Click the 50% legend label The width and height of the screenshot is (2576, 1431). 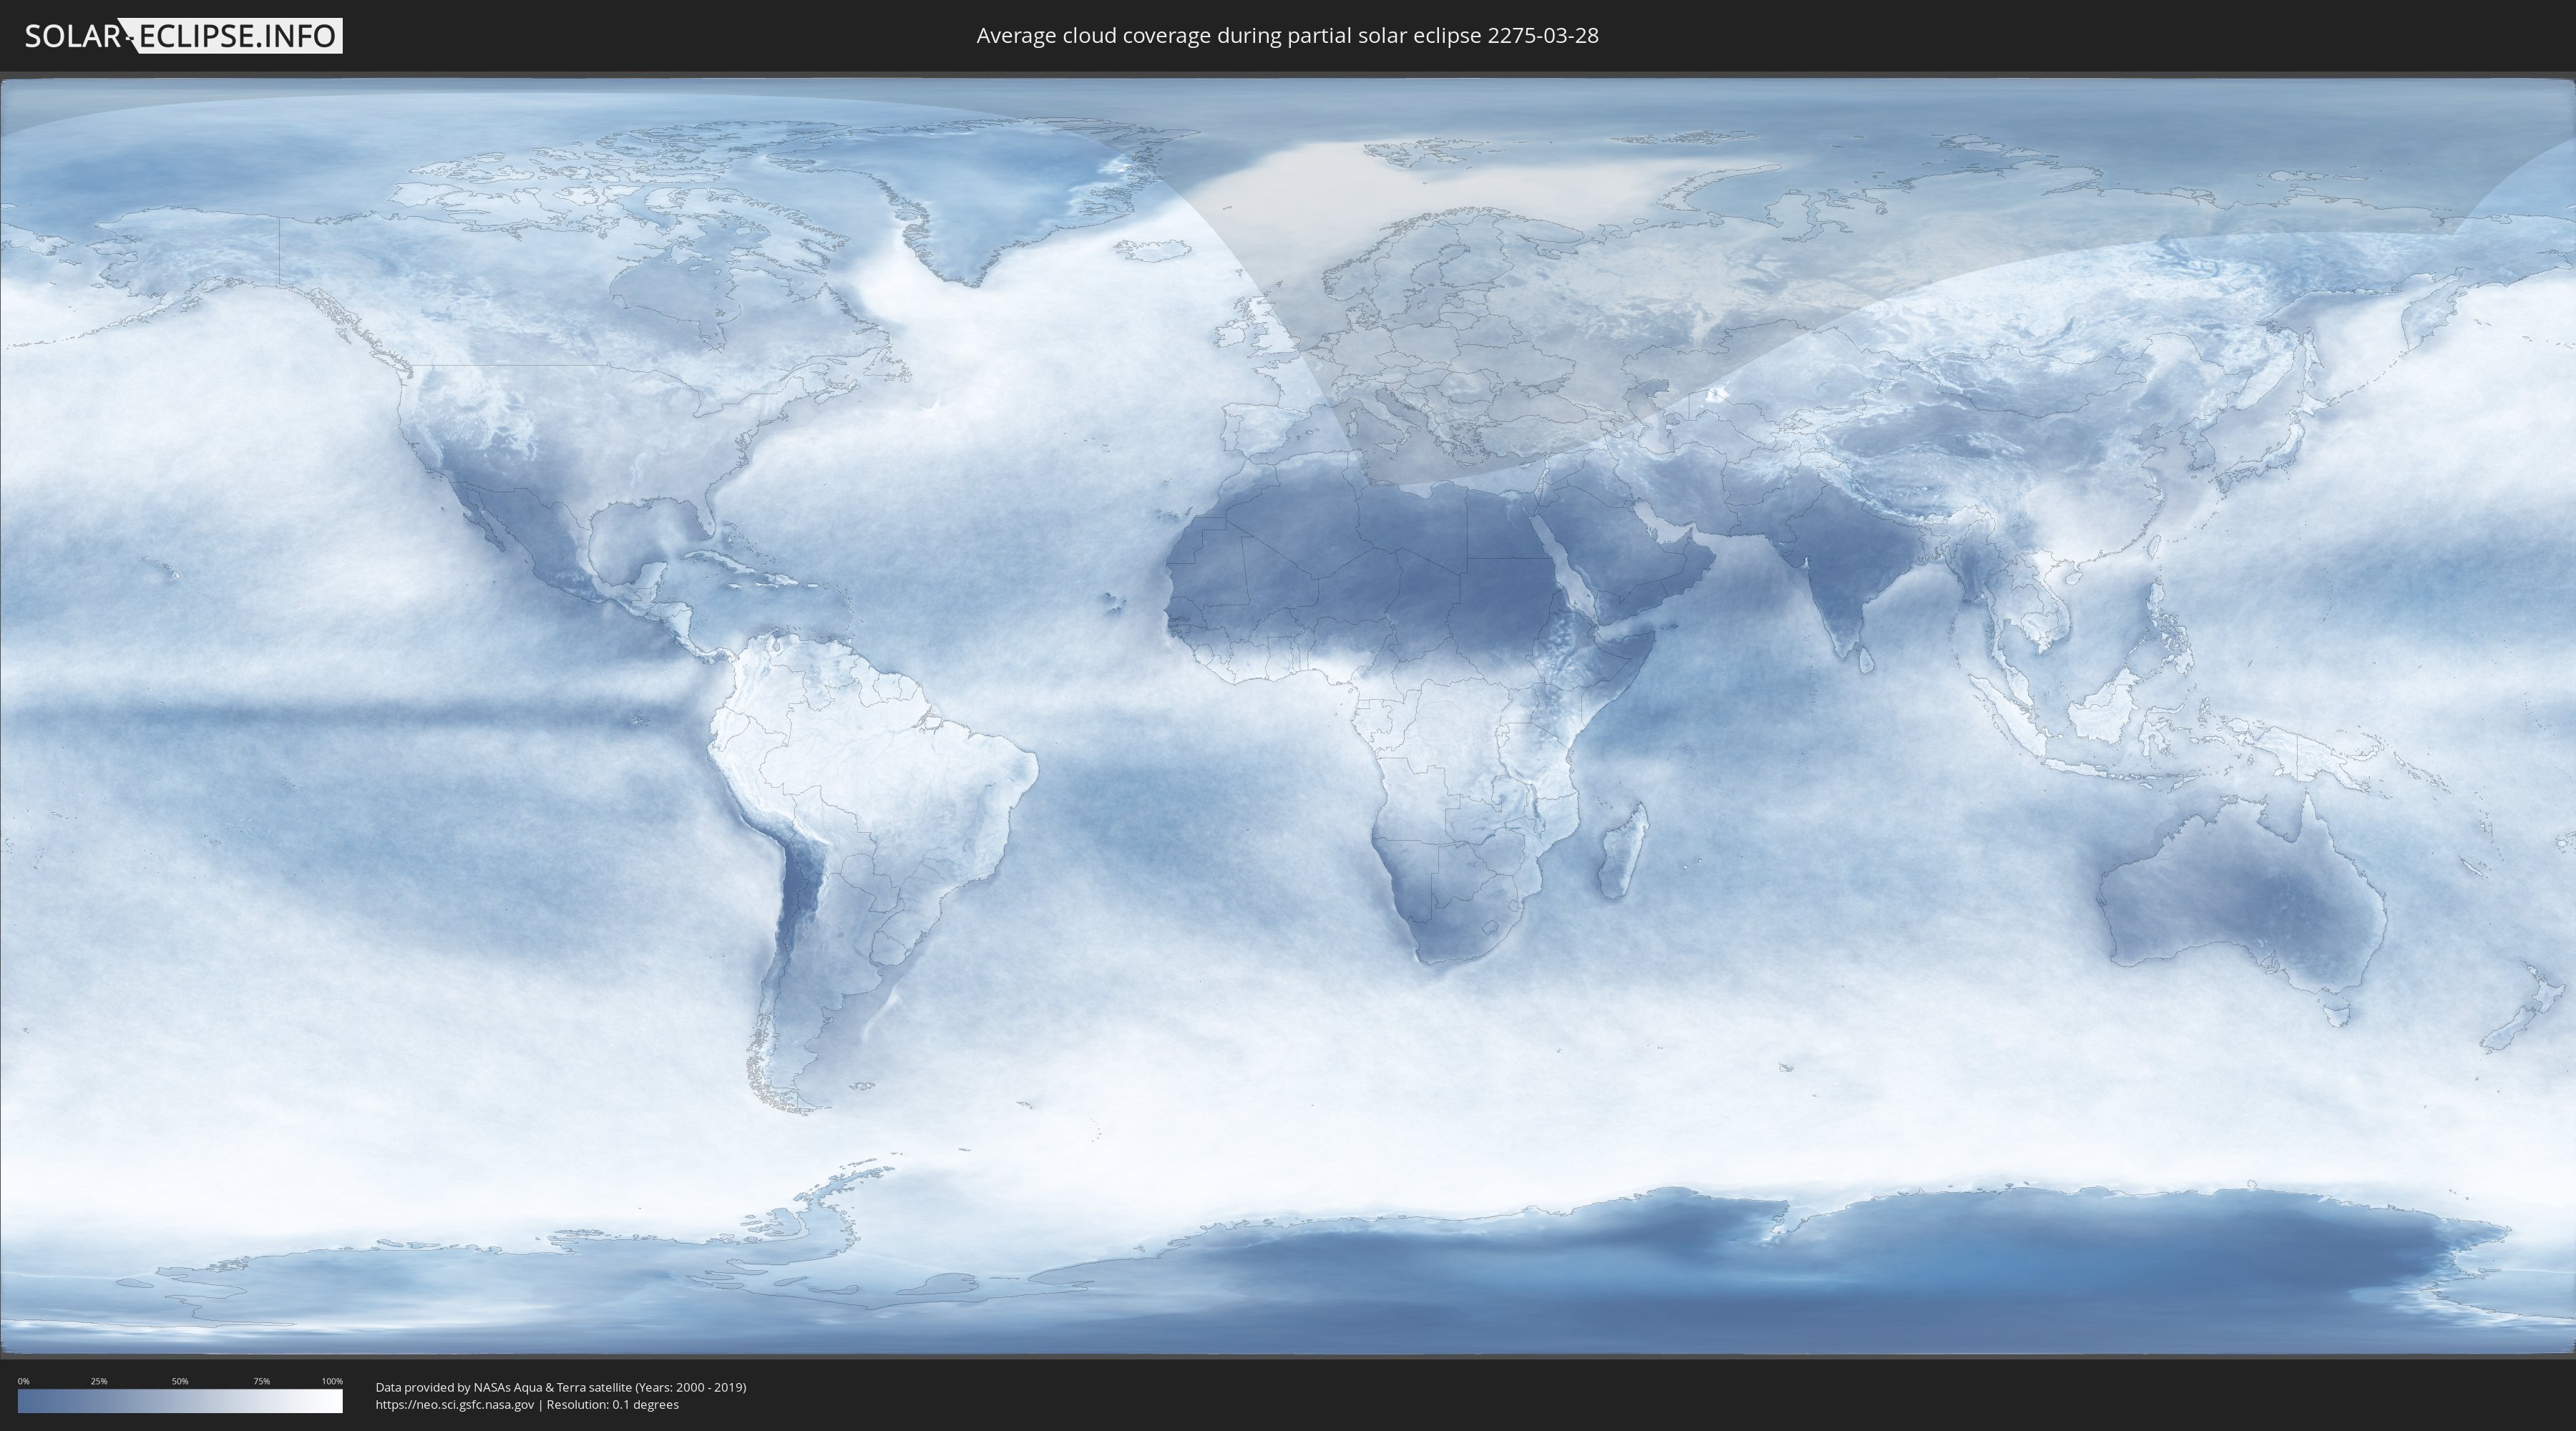pos(180,1381)
